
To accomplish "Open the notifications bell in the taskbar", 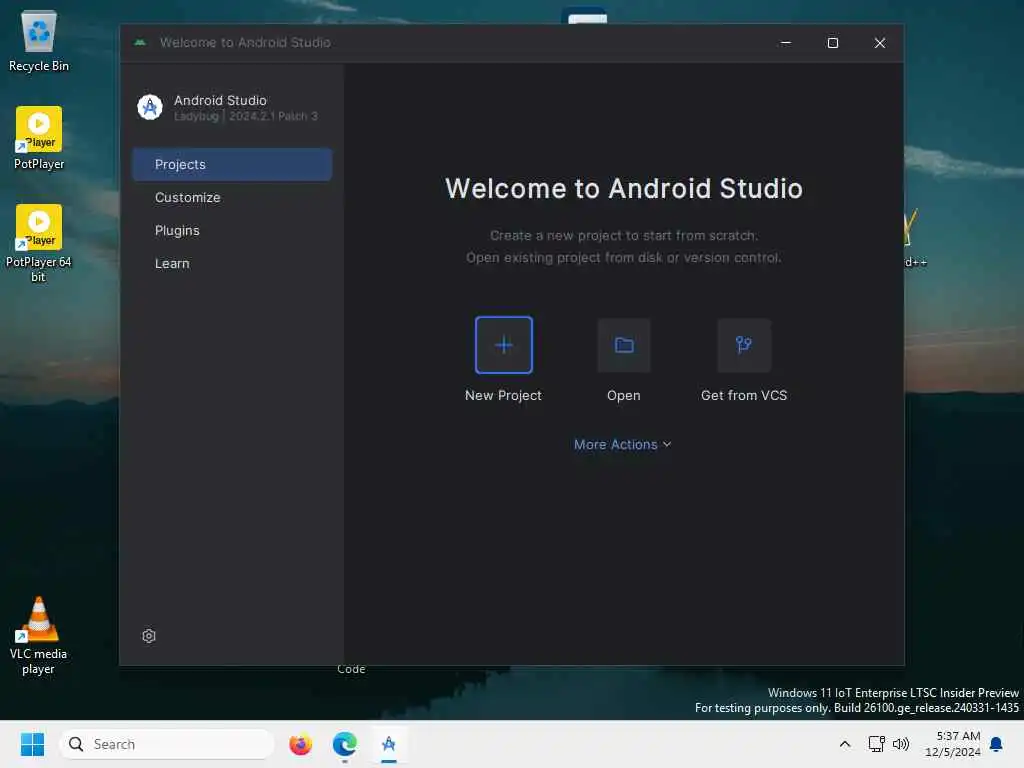I will [996, 744].
